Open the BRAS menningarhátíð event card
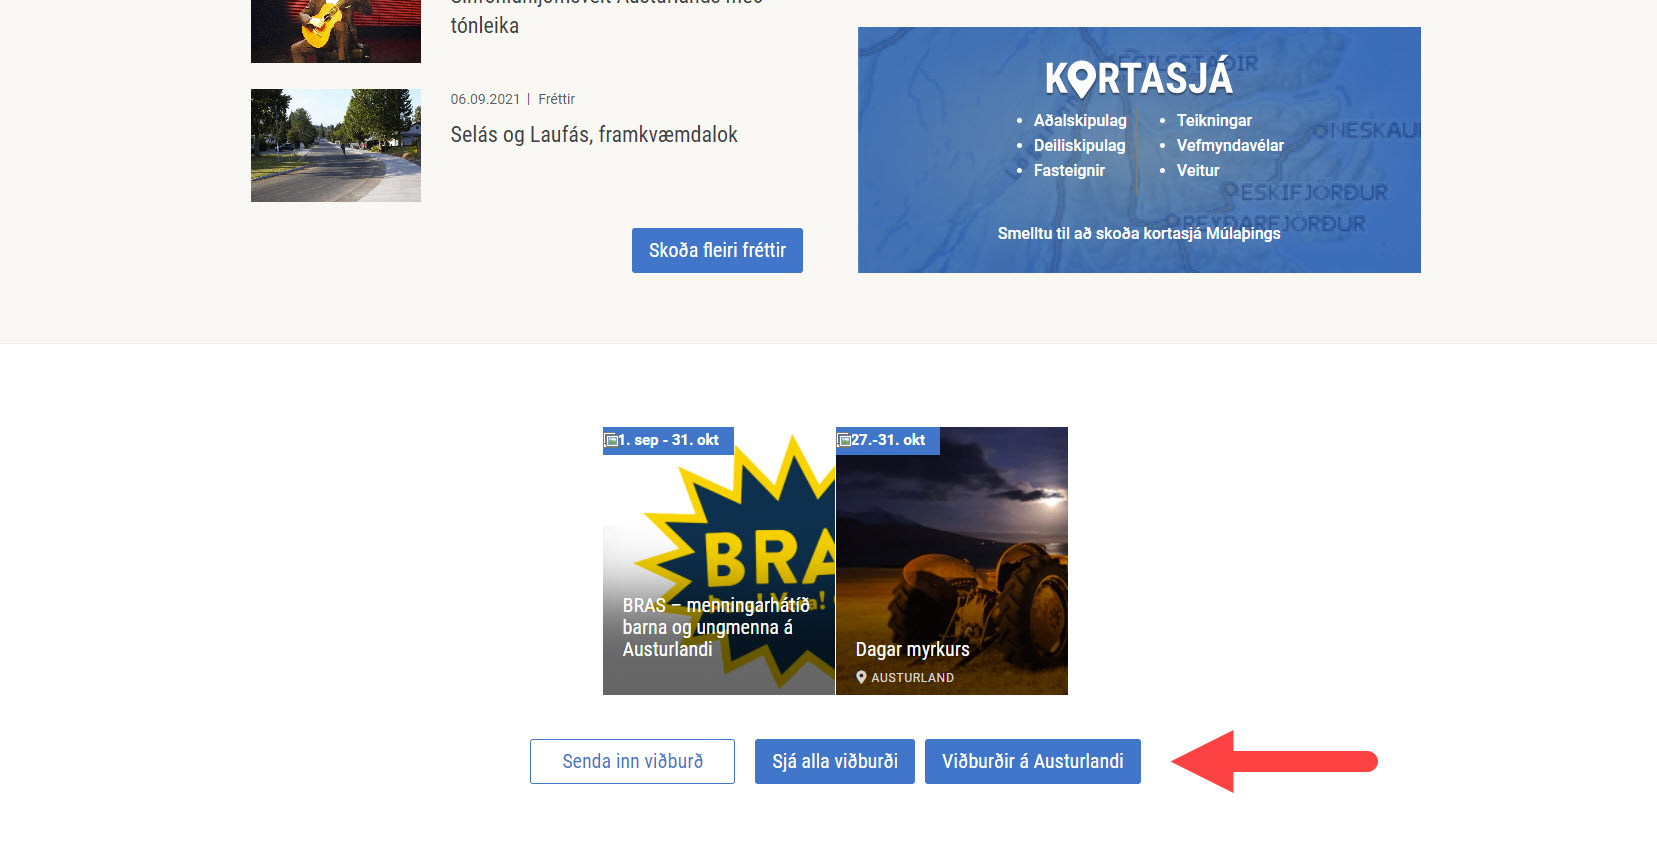 tap(719, 561)
